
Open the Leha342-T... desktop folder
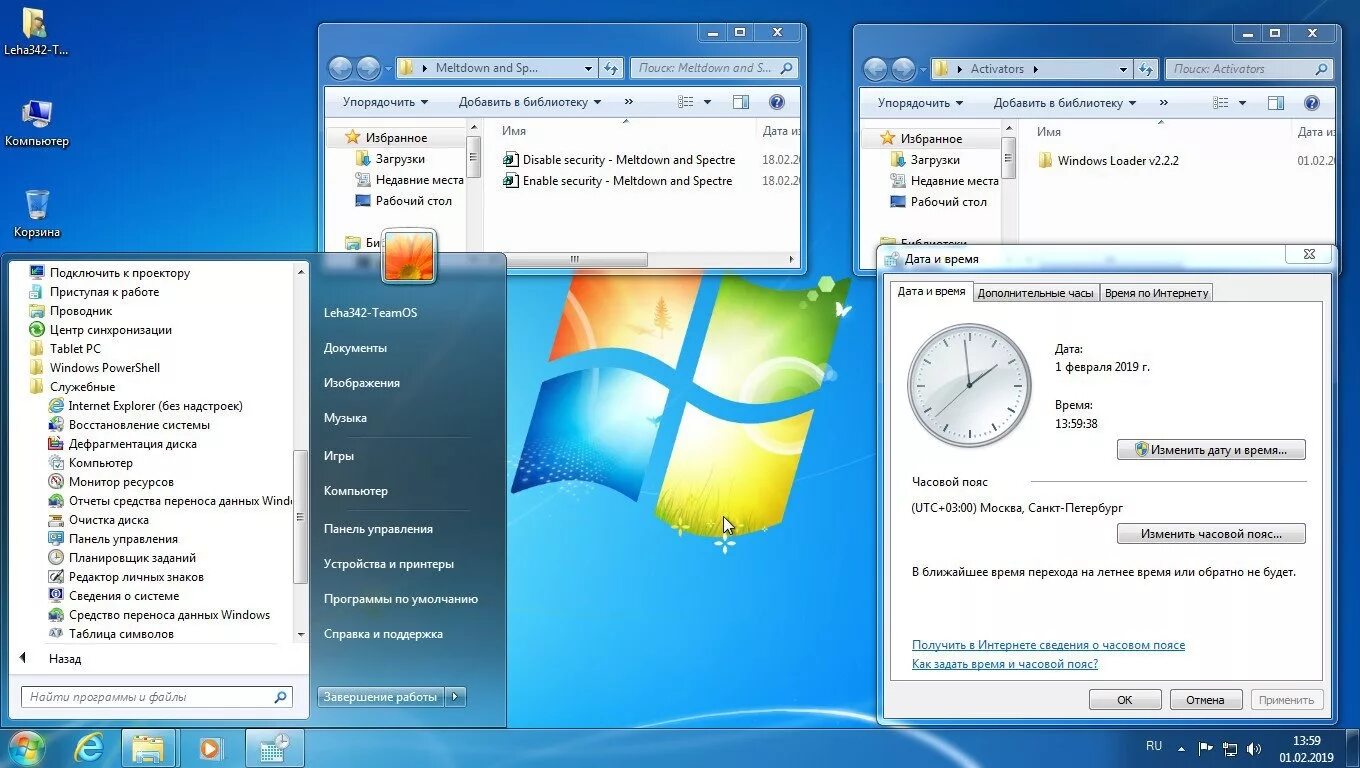click(x=36, y=32)
